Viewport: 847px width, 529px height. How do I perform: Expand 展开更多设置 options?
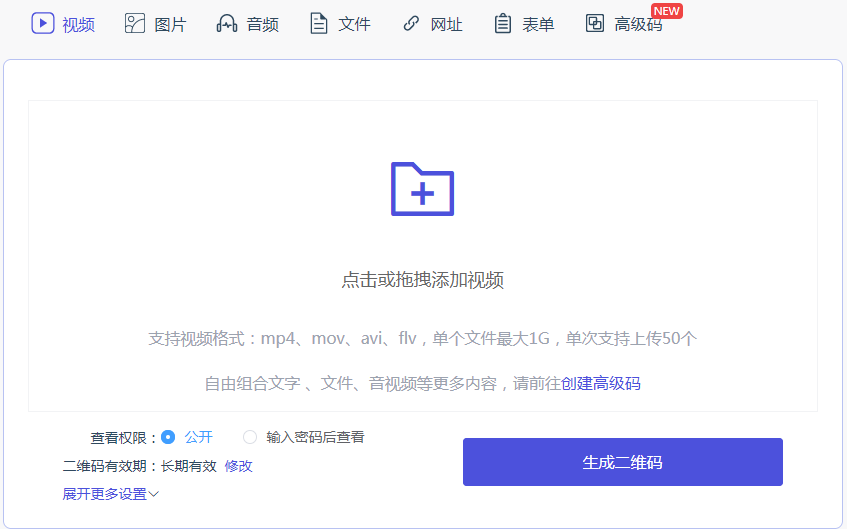(110, 494)
